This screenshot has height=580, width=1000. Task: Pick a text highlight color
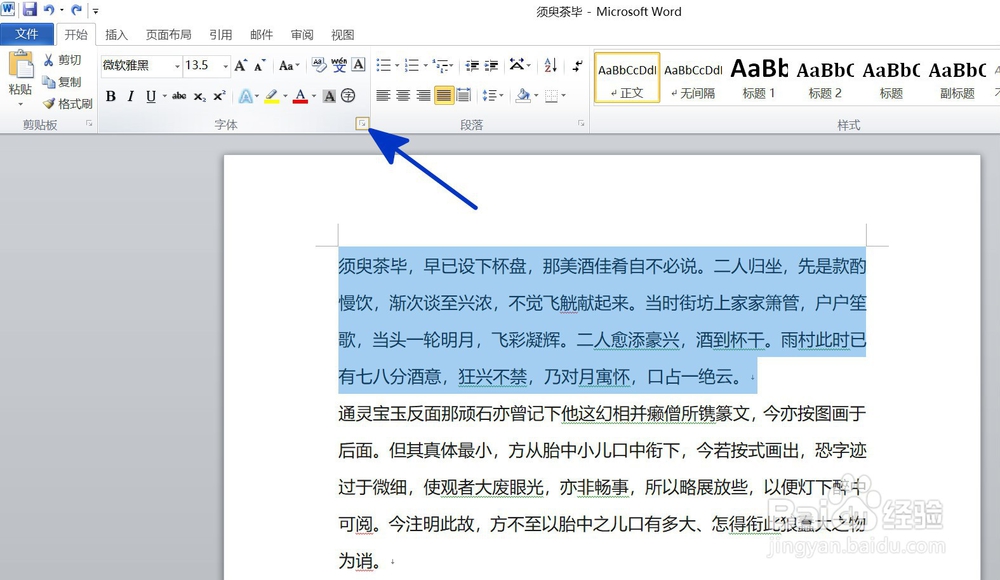[272, 97]
